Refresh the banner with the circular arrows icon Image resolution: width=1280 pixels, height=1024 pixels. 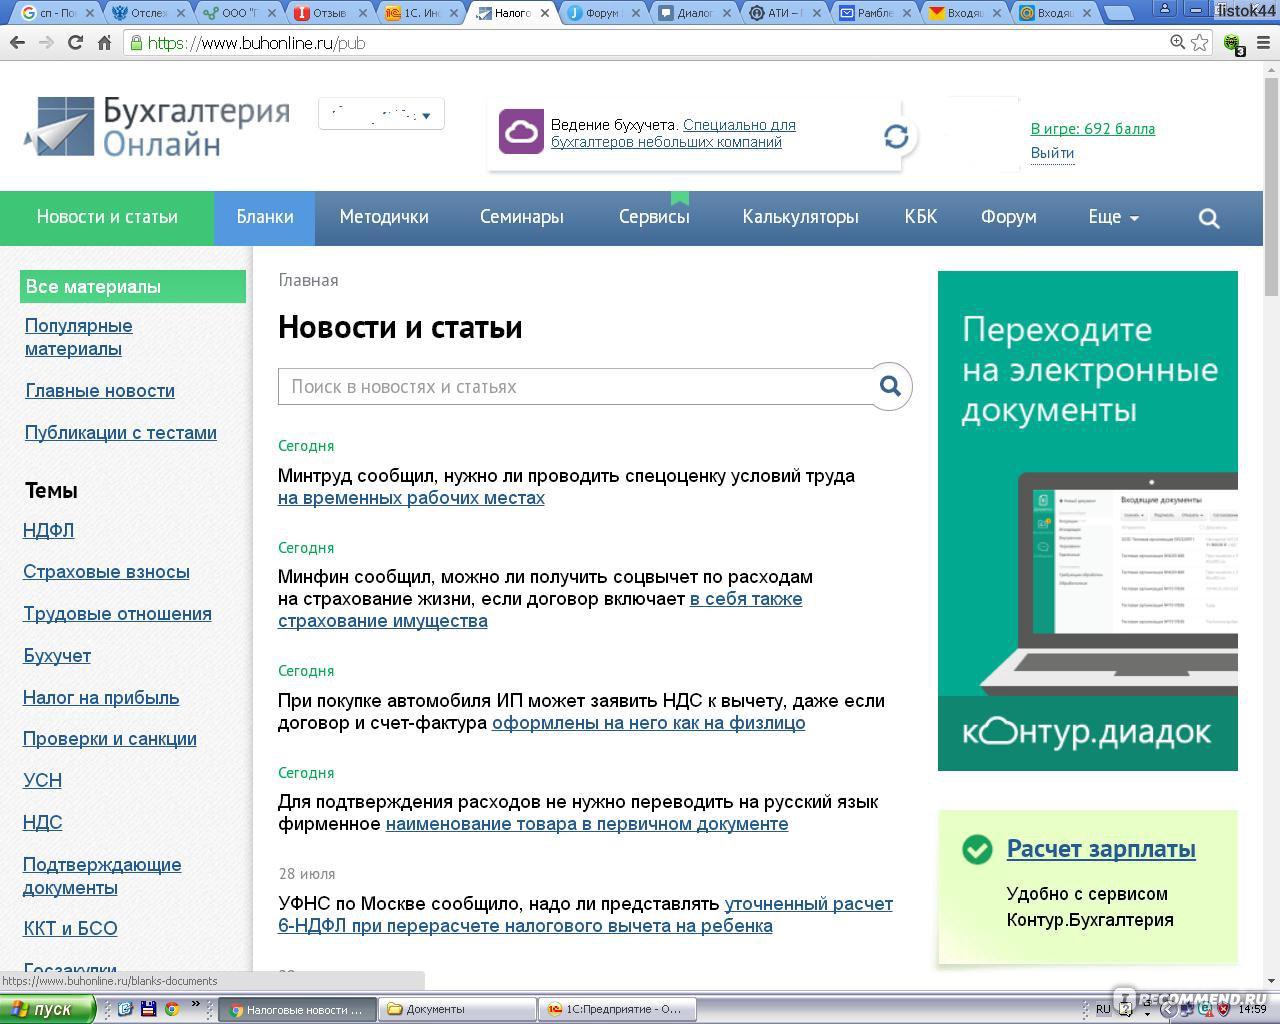coord(896,136)
